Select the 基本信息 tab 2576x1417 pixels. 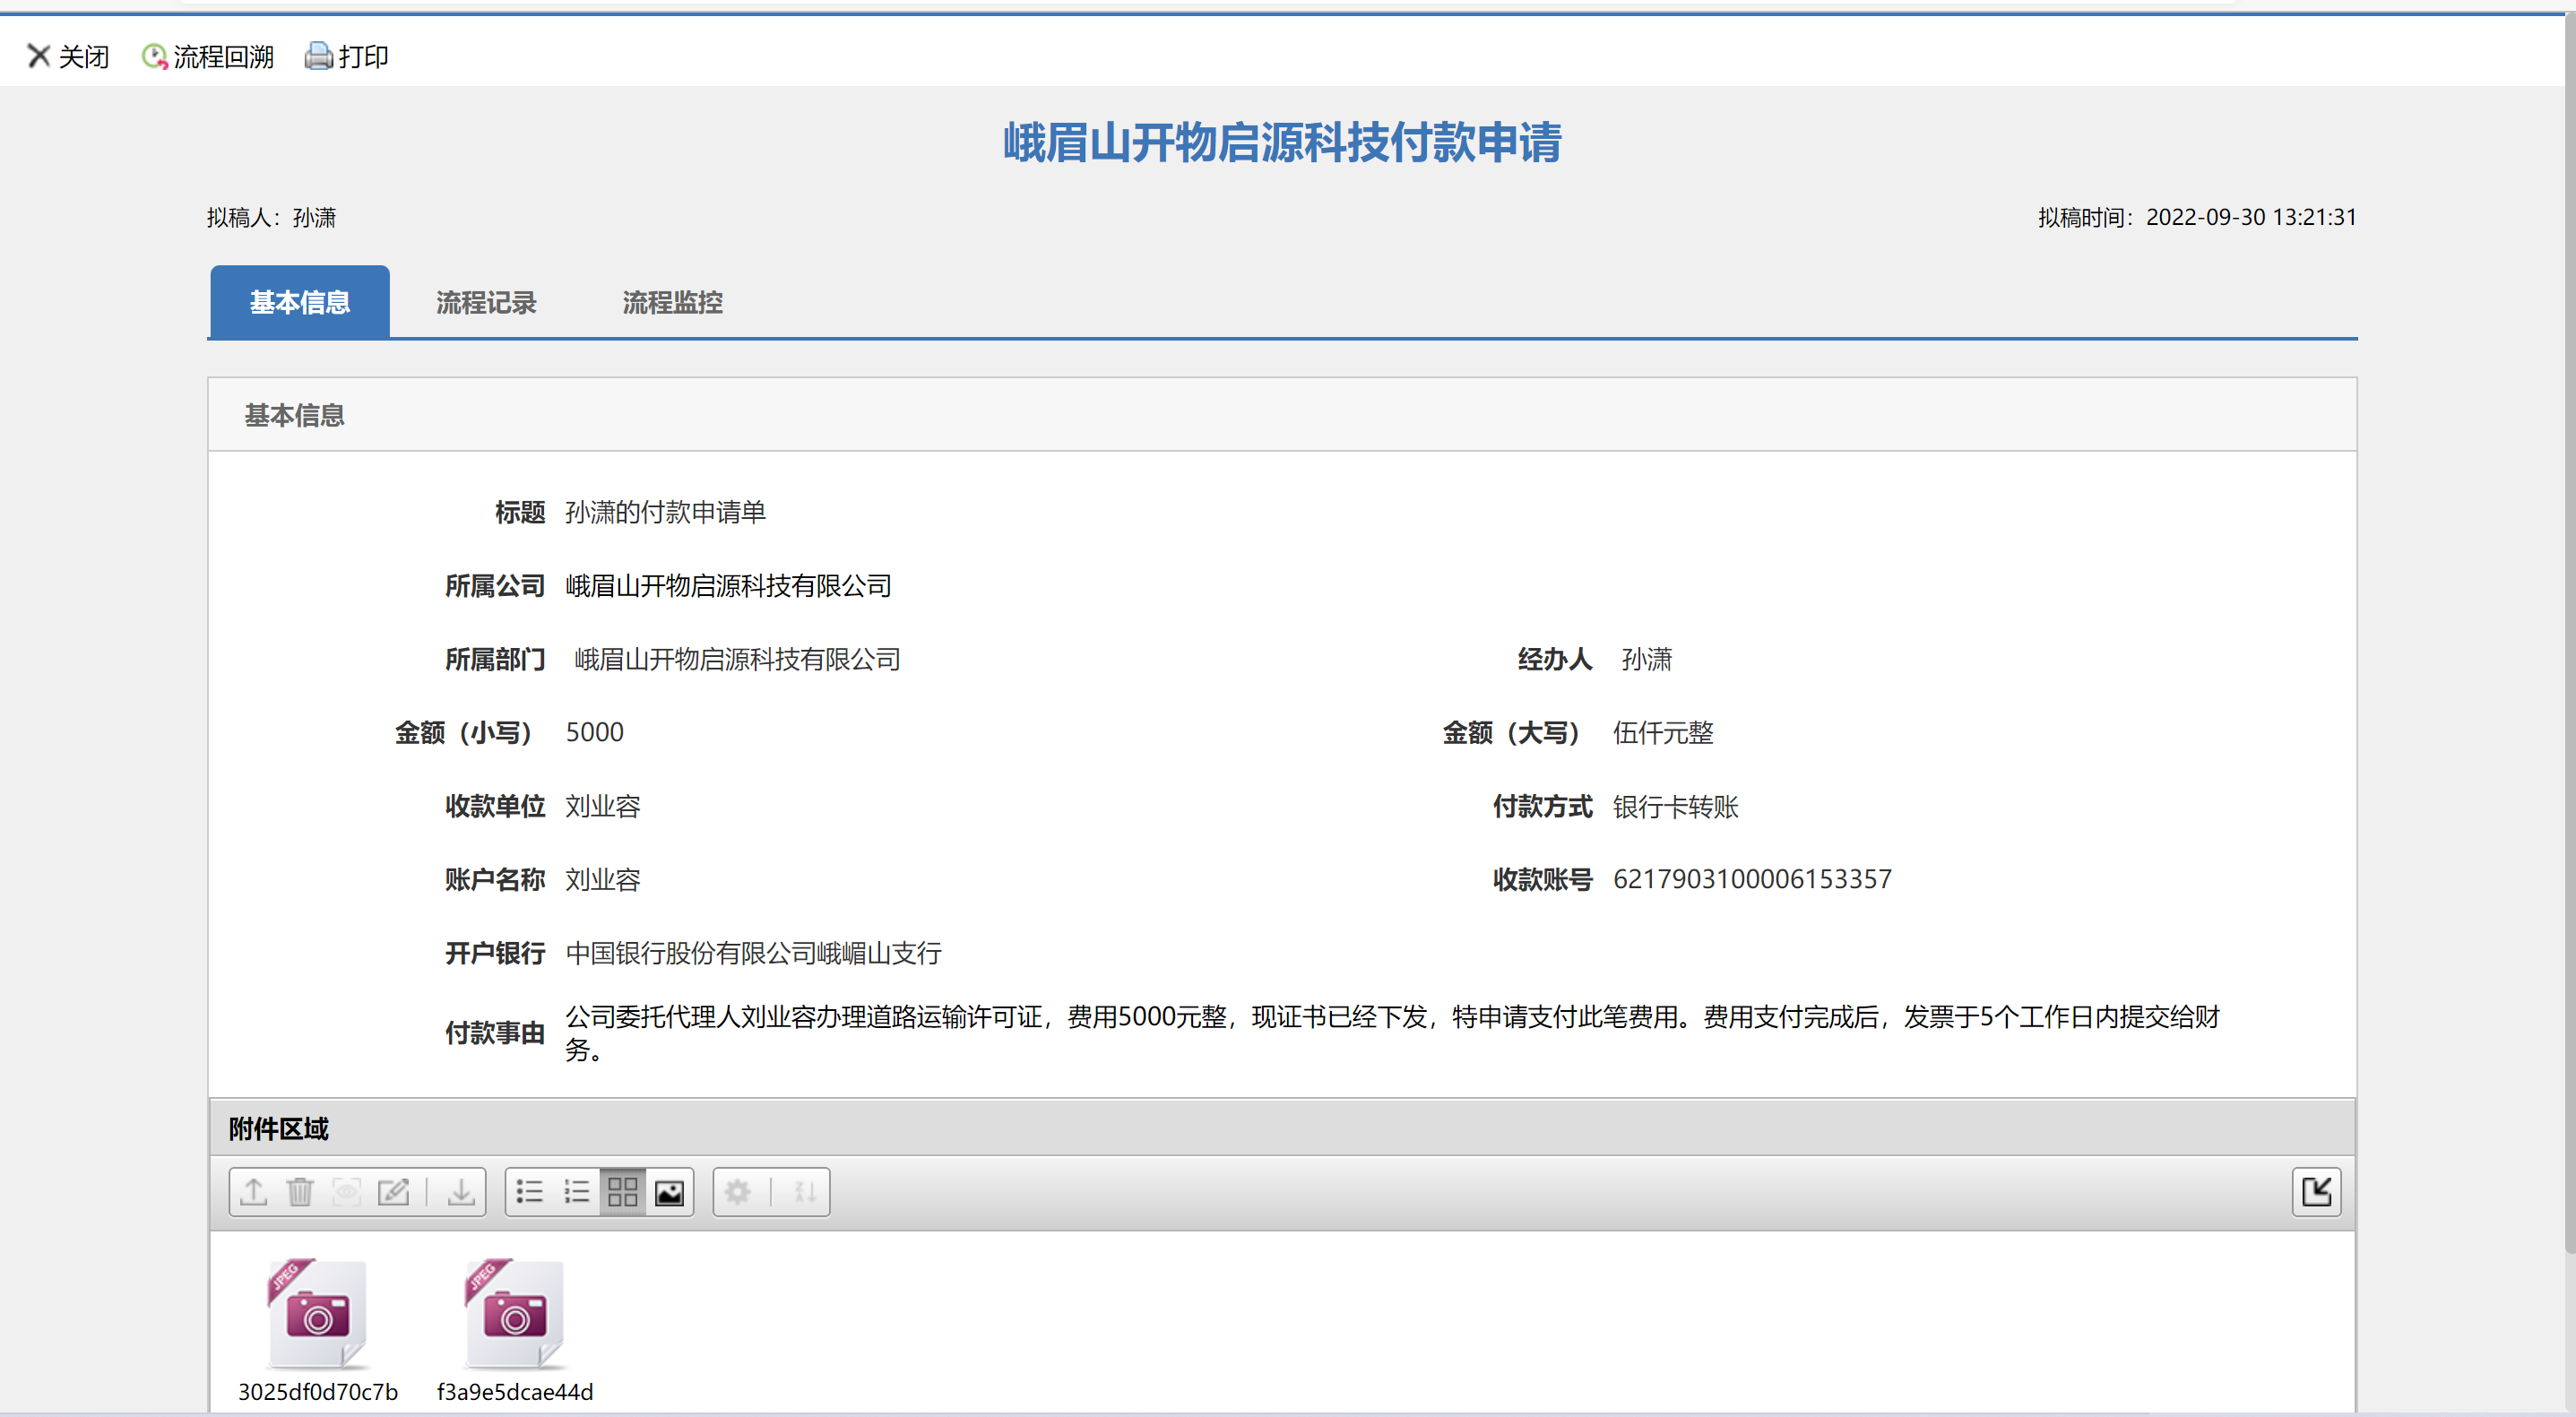(299, 302)
